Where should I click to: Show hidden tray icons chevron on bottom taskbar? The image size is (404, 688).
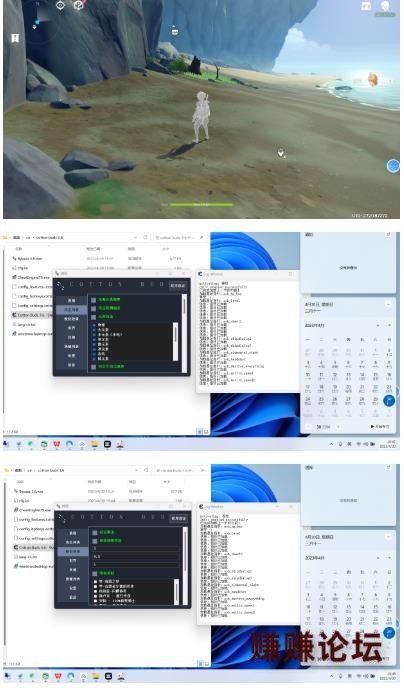332,677
